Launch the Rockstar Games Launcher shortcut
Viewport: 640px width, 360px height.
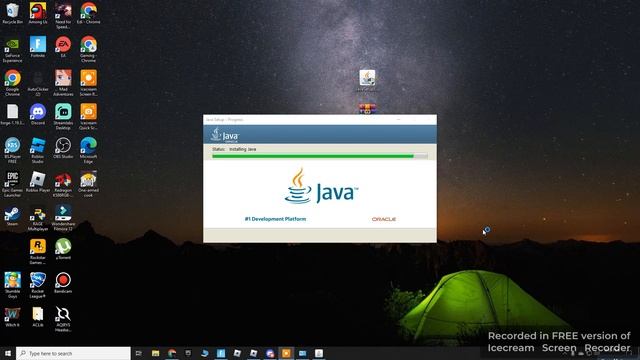tap(38, 251)
